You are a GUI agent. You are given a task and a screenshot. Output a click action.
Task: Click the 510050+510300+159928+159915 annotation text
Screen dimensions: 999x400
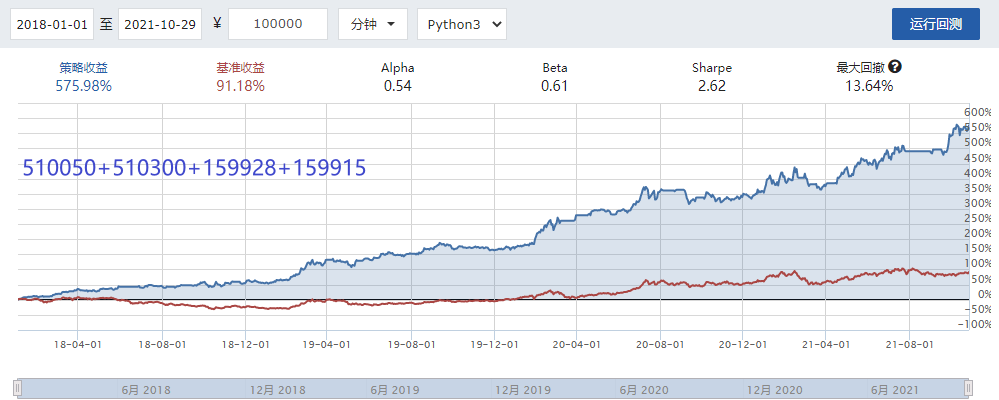194,169
